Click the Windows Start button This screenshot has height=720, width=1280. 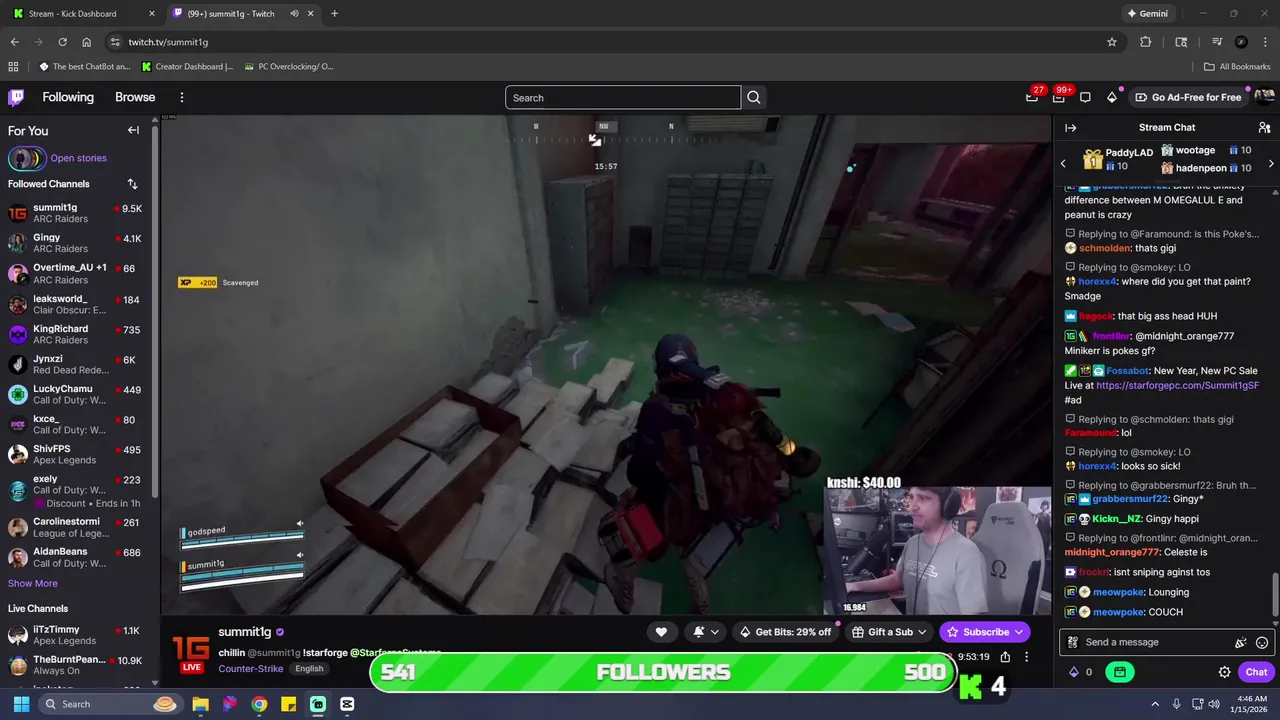tap(21, 704)
